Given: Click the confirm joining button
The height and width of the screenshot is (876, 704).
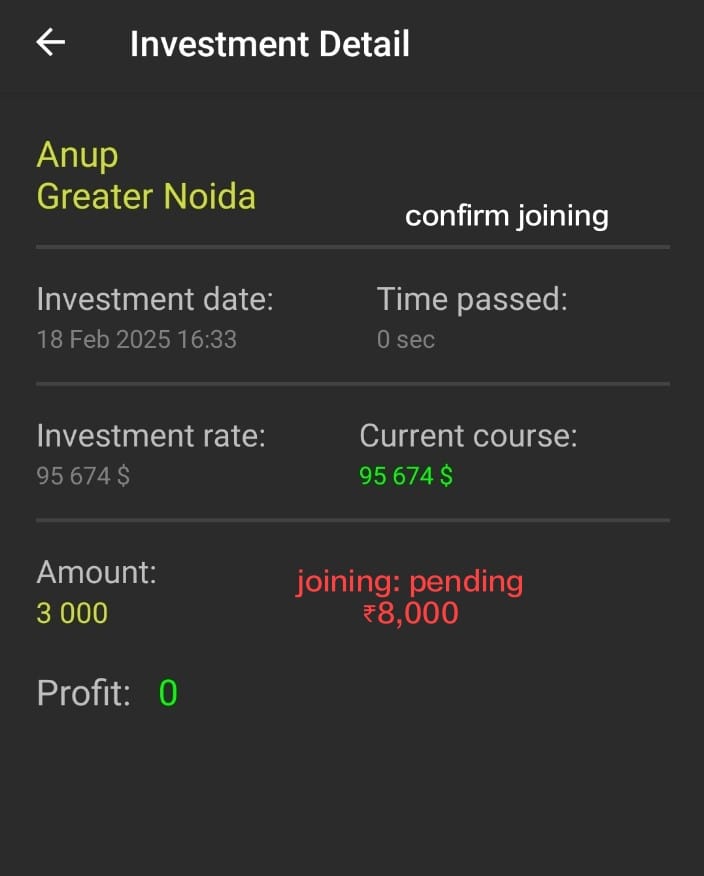Looking at the screenshot, I should click(x=507, y=216).
